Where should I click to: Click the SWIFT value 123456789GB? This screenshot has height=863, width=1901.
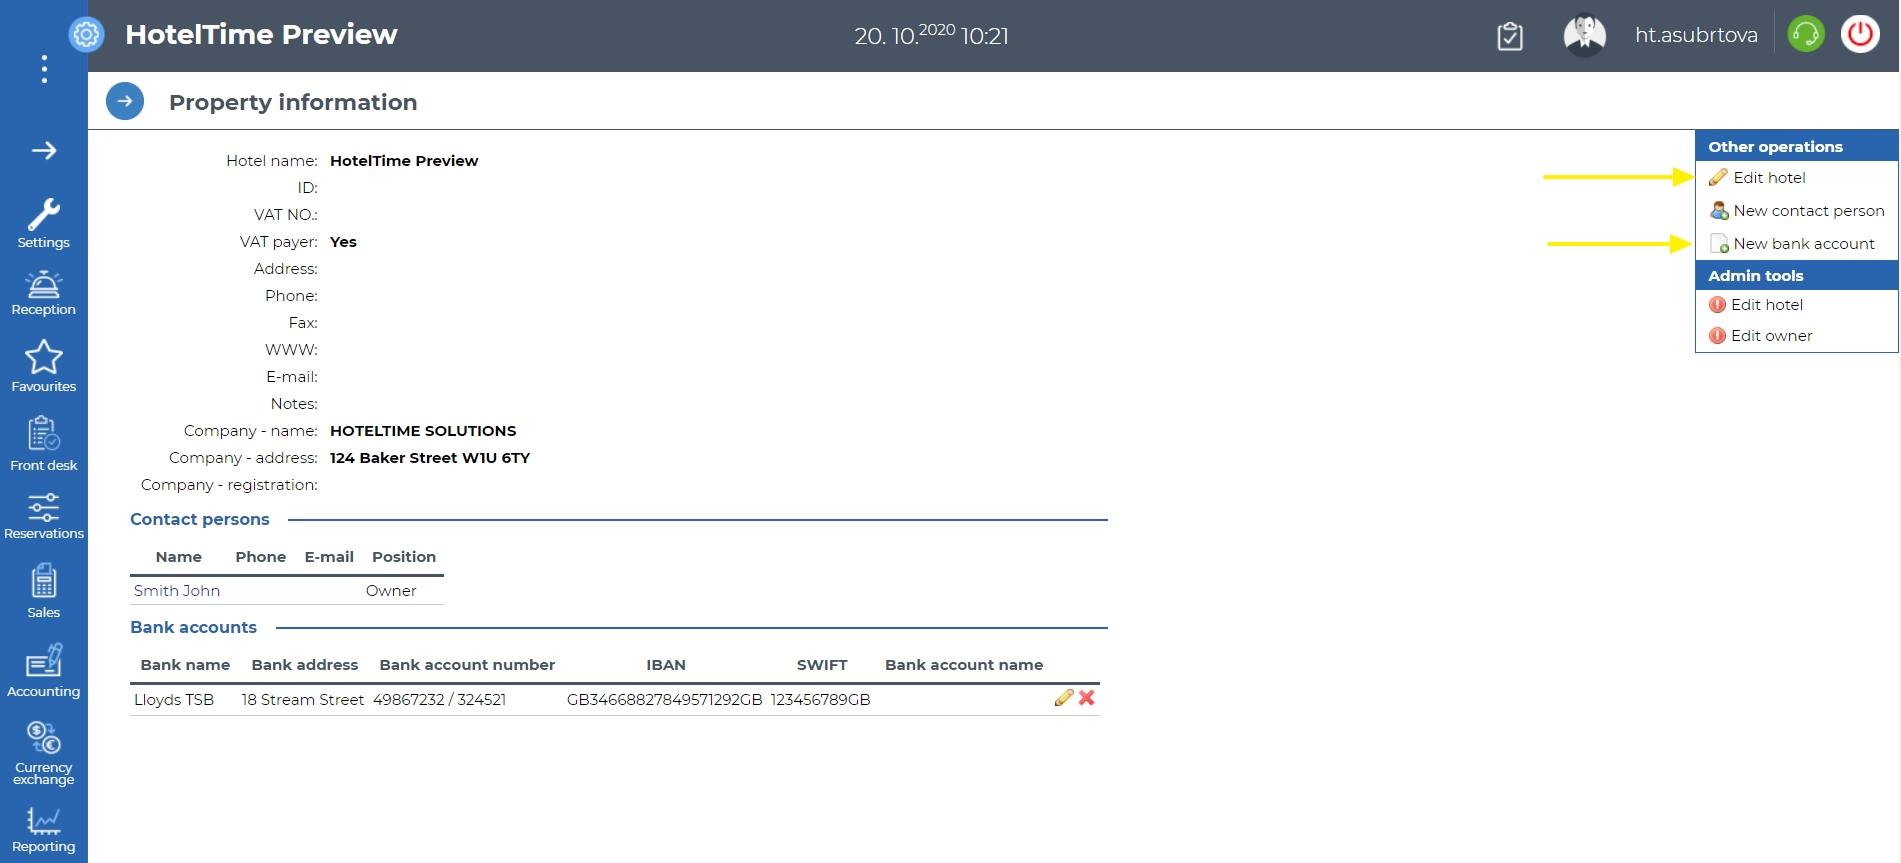coord(820,699)
